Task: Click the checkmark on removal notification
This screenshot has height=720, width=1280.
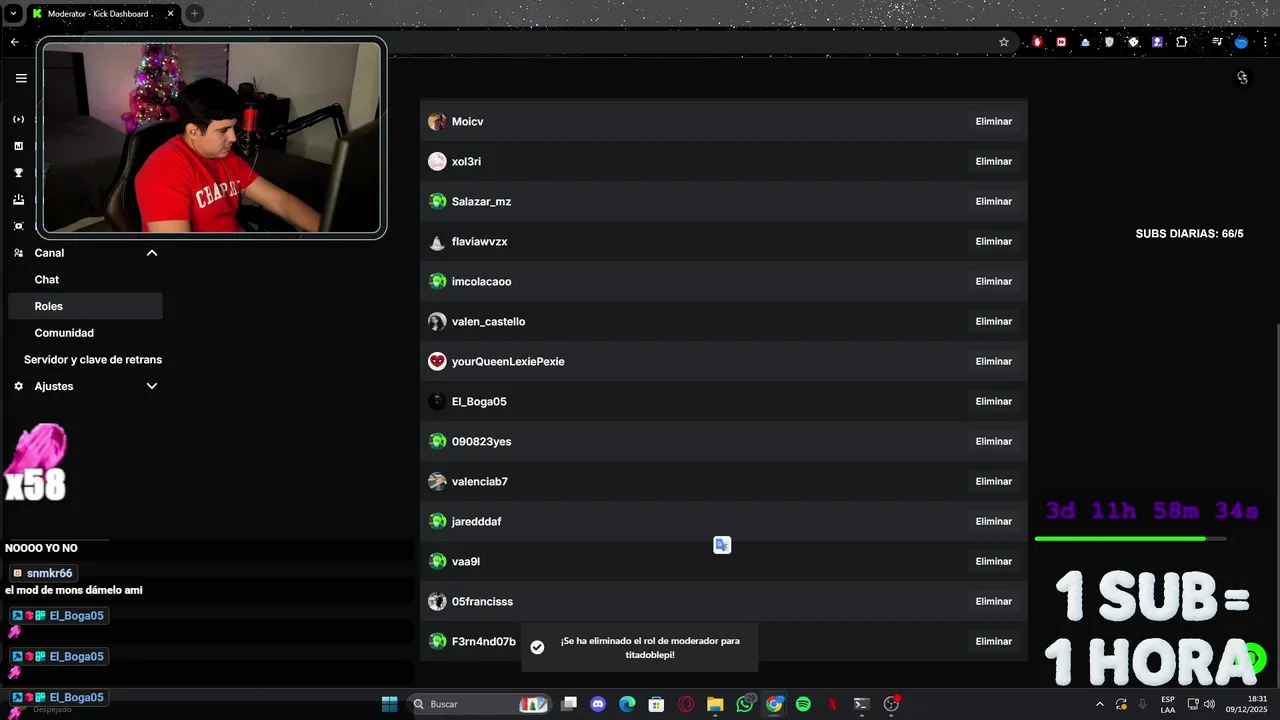Action: coord(537,647)
